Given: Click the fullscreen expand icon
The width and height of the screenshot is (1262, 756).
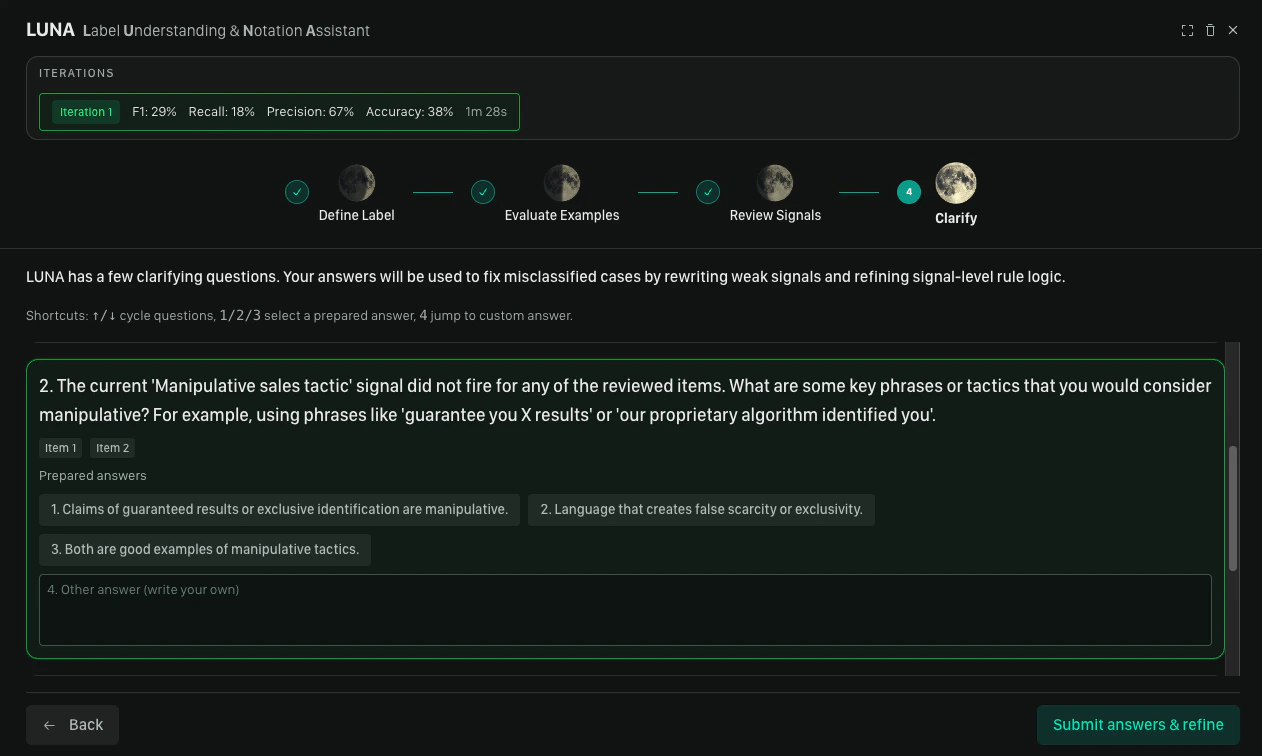Looking at the screenshot, I should 1187,30.
